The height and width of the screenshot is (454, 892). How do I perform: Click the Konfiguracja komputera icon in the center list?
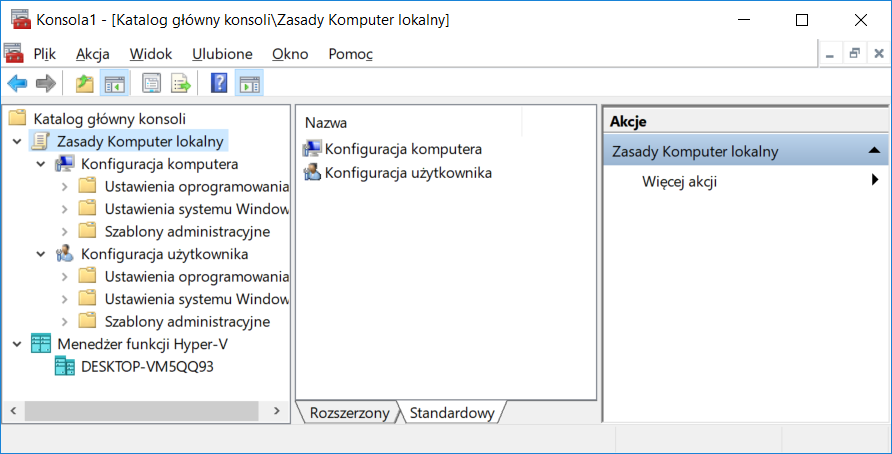point(312,149)
